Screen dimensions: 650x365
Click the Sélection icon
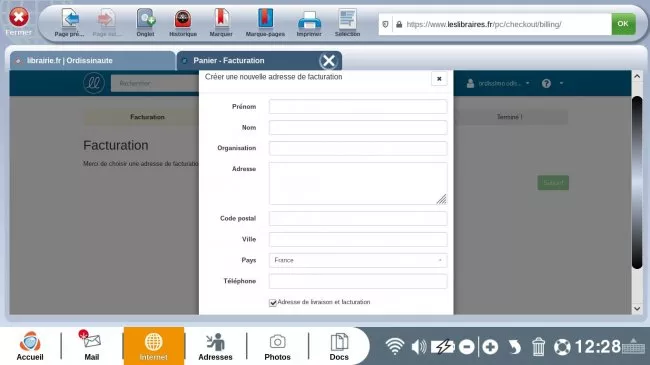point(347,19)
